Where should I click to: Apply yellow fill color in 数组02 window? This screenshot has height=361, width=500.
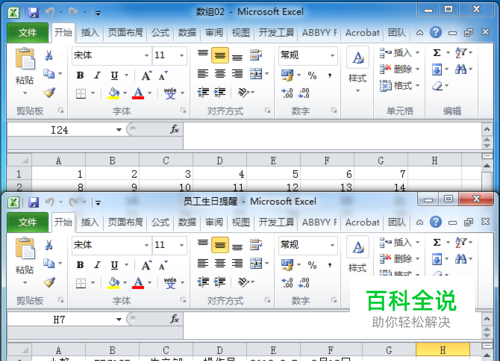point(114,93)
